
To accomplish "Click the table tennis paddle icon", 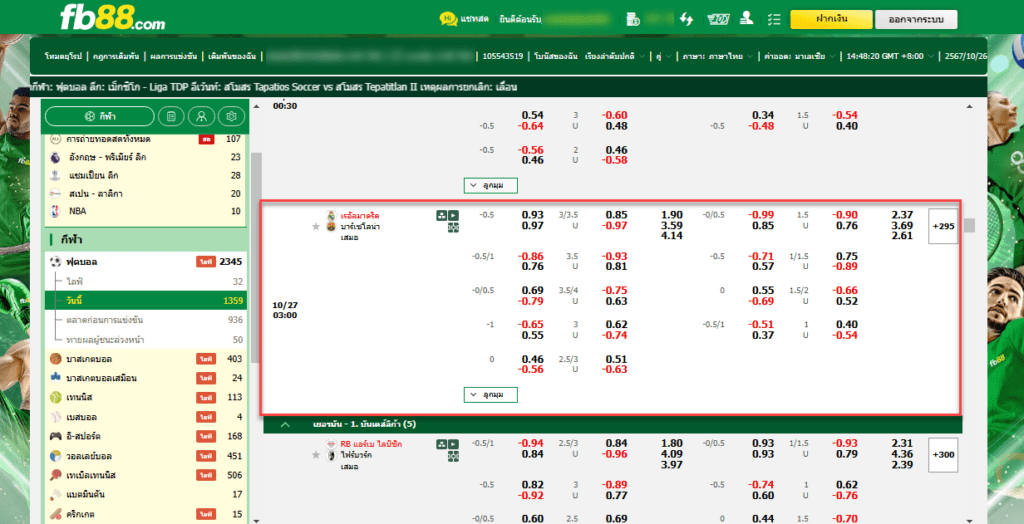I will (56, 474).
